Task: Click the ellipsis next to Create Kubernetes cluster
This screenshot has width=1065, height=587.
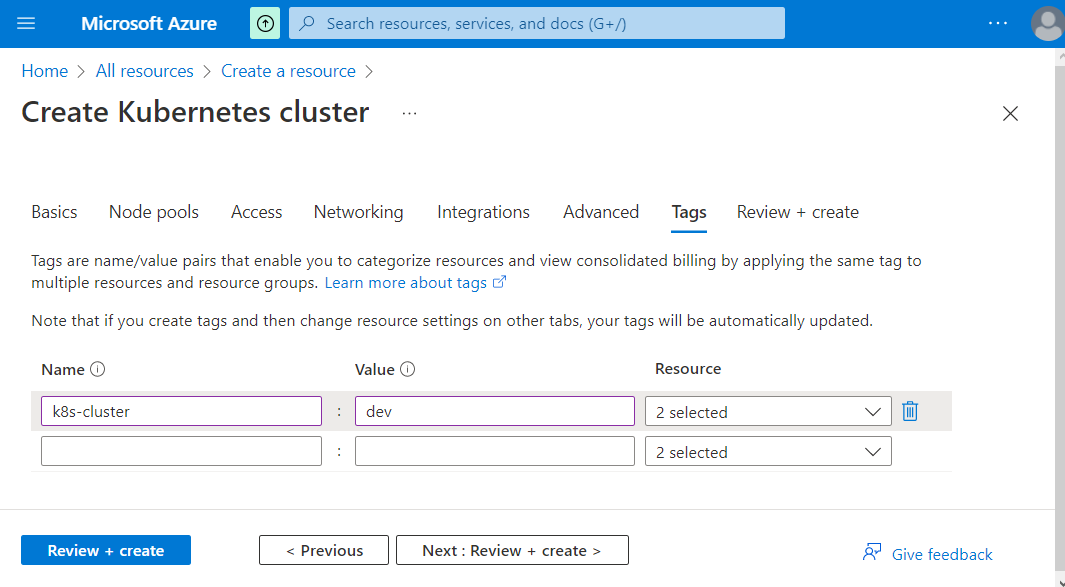Action: [409, 113]
